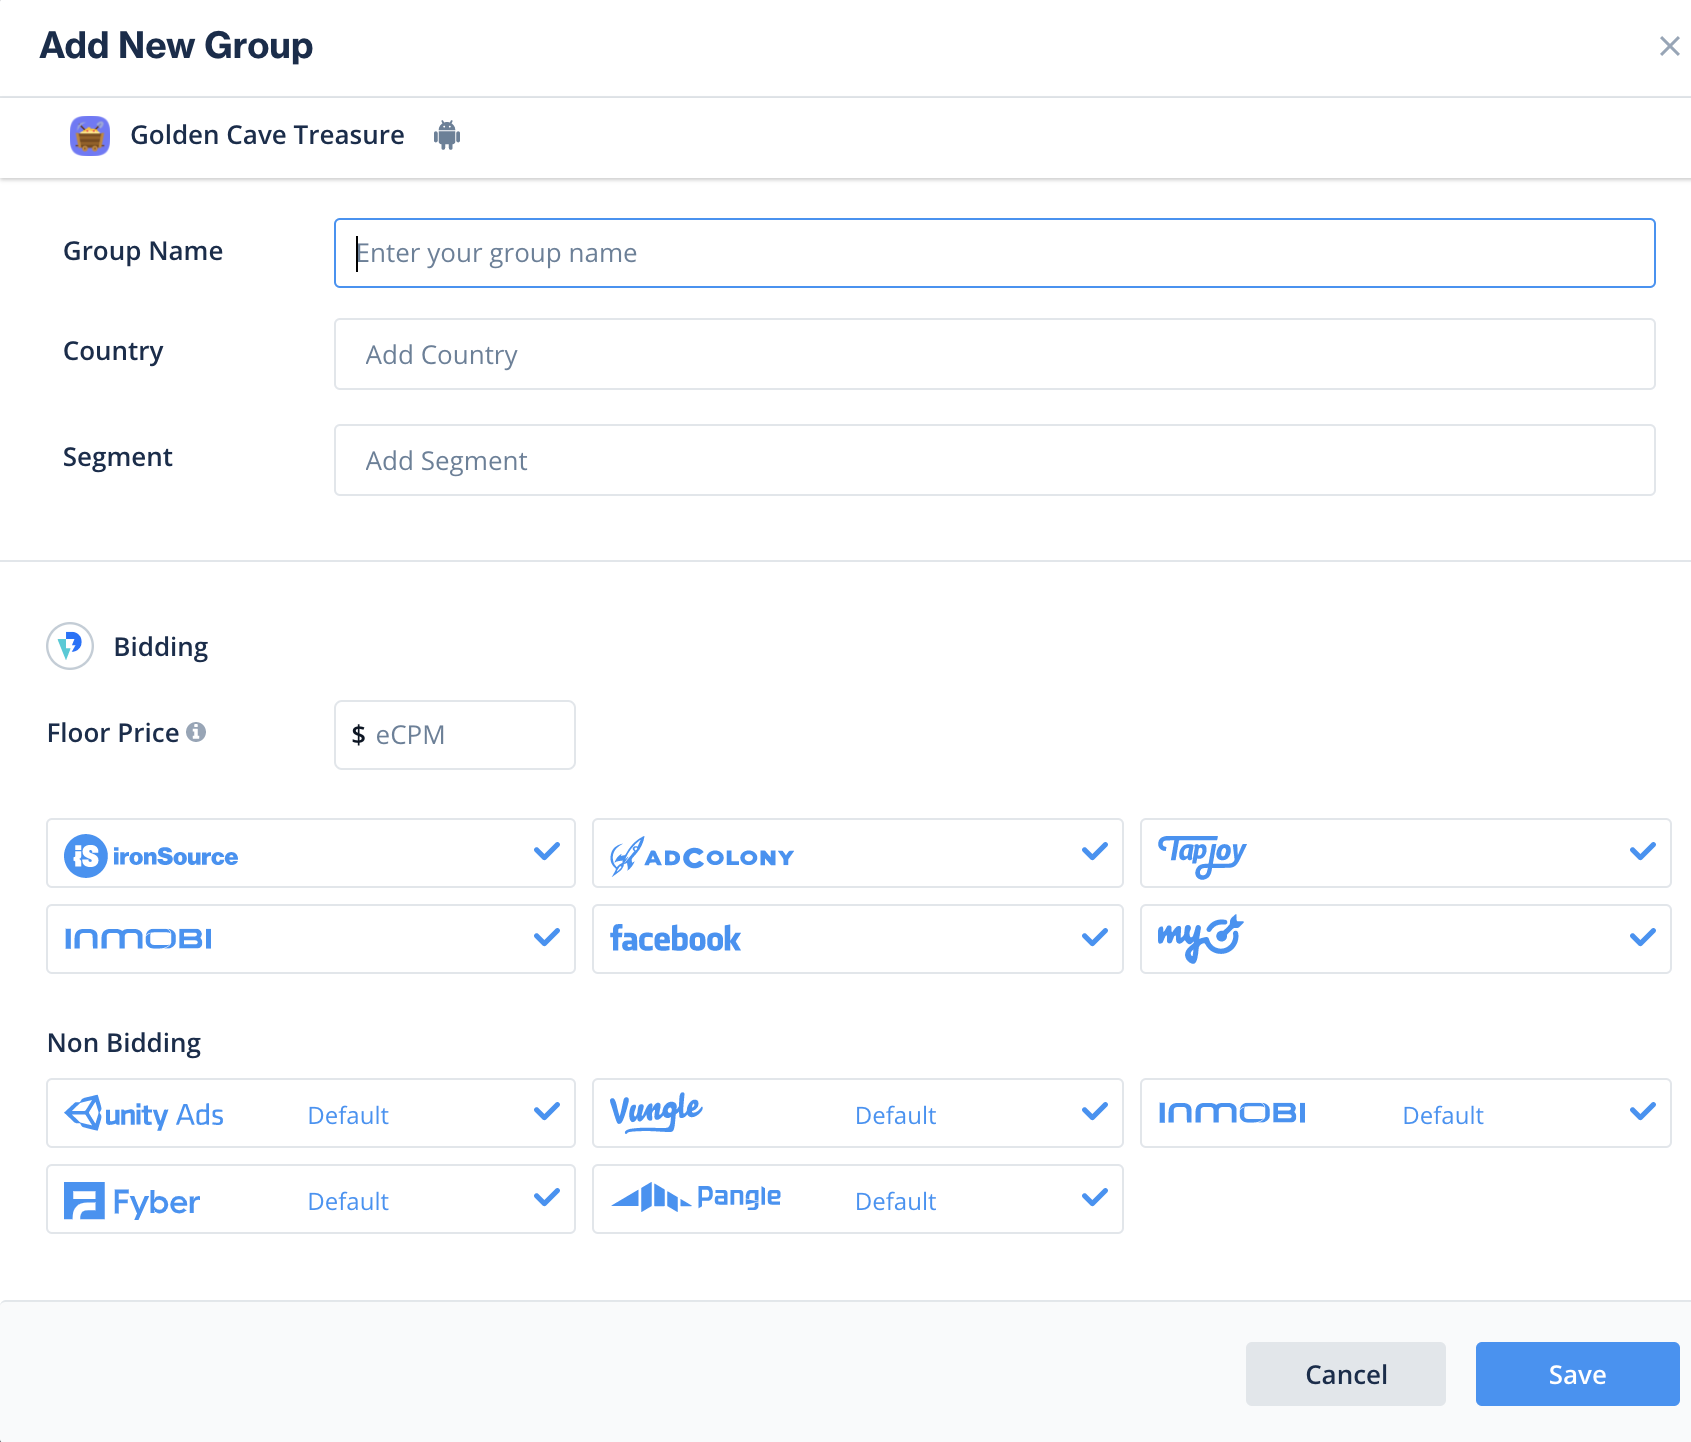
Task: Click the myTarget bidding network logo
Action: click(1200, 939)
